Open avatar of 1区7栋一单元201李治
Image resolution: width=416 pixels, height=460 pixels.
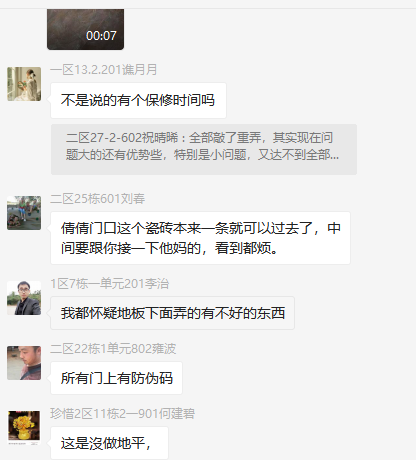click(x=24, y=298)
